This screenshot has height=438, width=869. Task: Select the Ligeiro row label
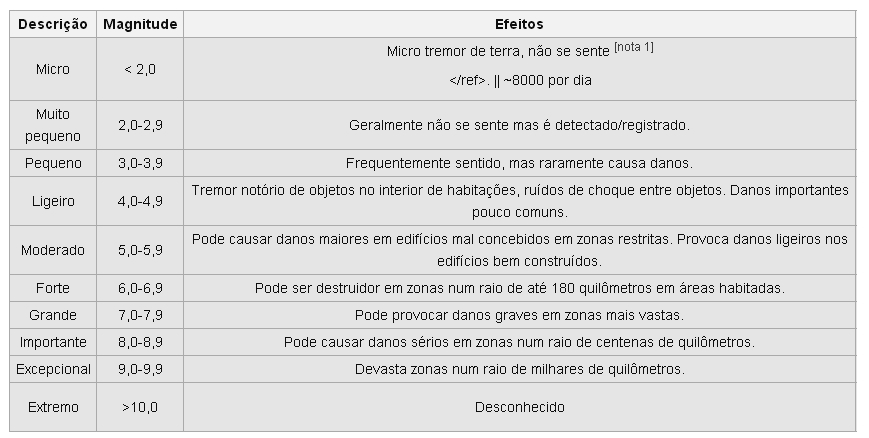coord(53,201)
